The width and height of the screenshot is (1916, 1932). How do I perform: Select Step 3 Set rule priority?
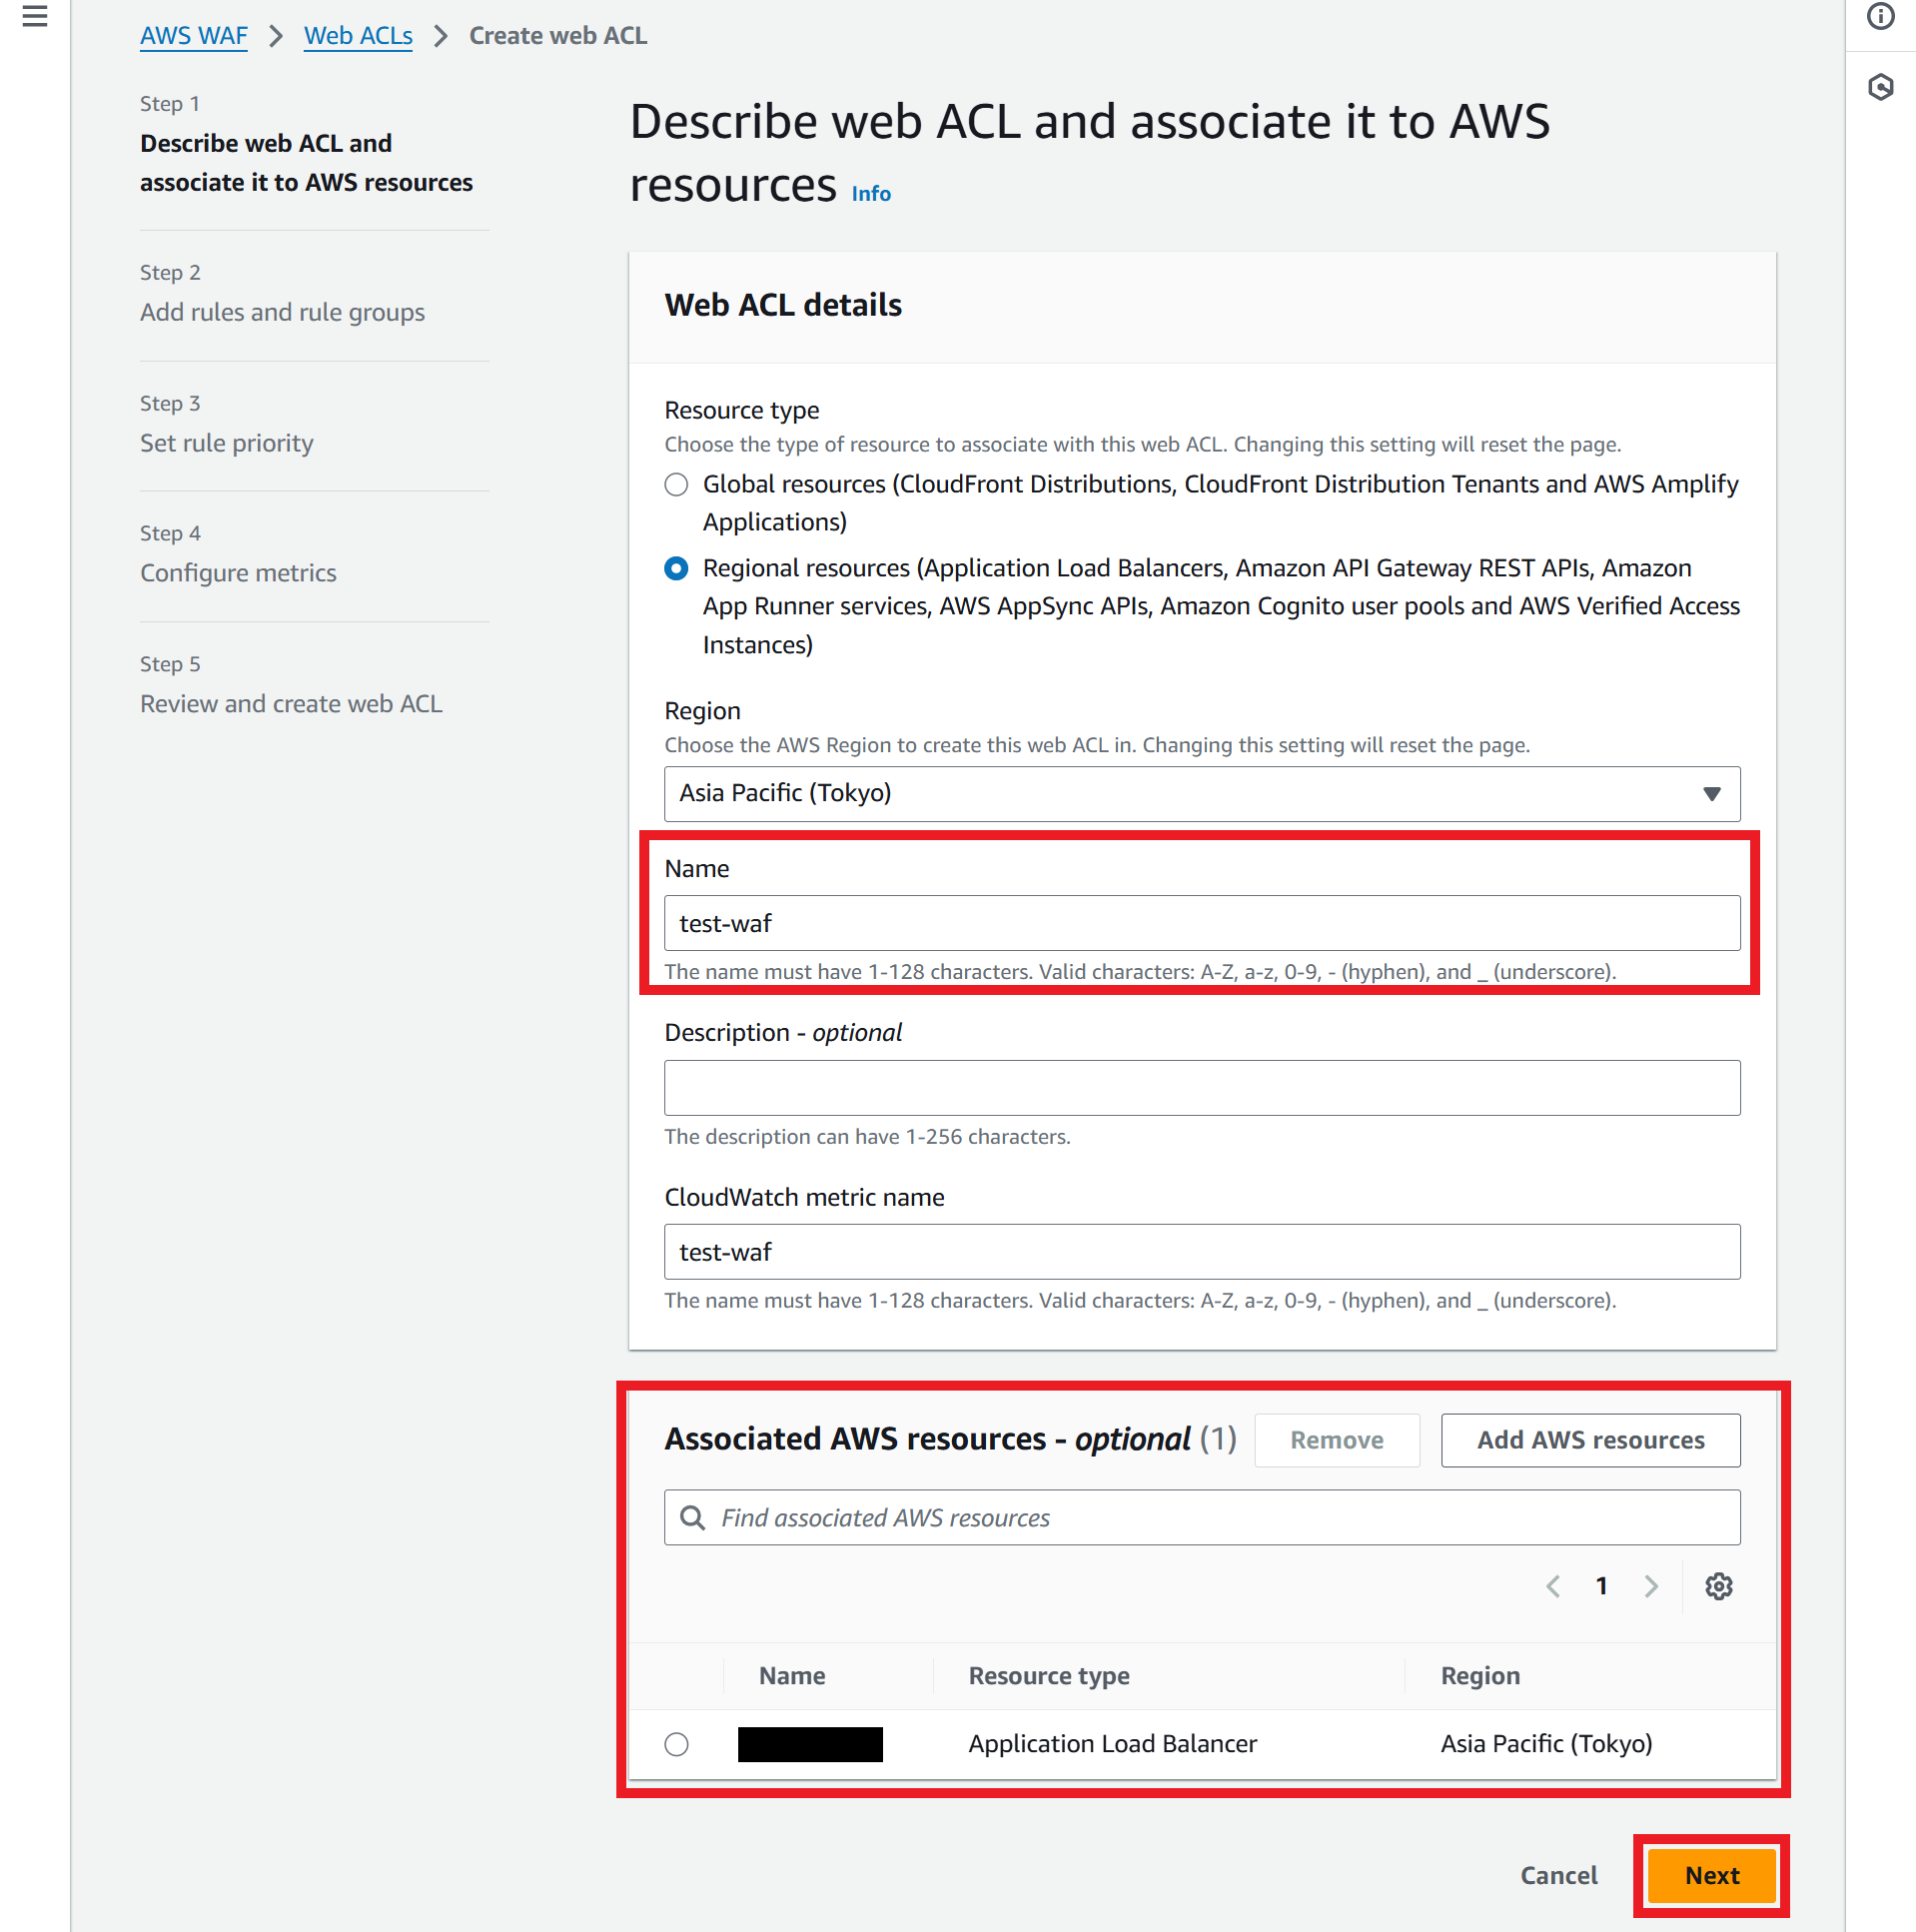pos(226,443)
